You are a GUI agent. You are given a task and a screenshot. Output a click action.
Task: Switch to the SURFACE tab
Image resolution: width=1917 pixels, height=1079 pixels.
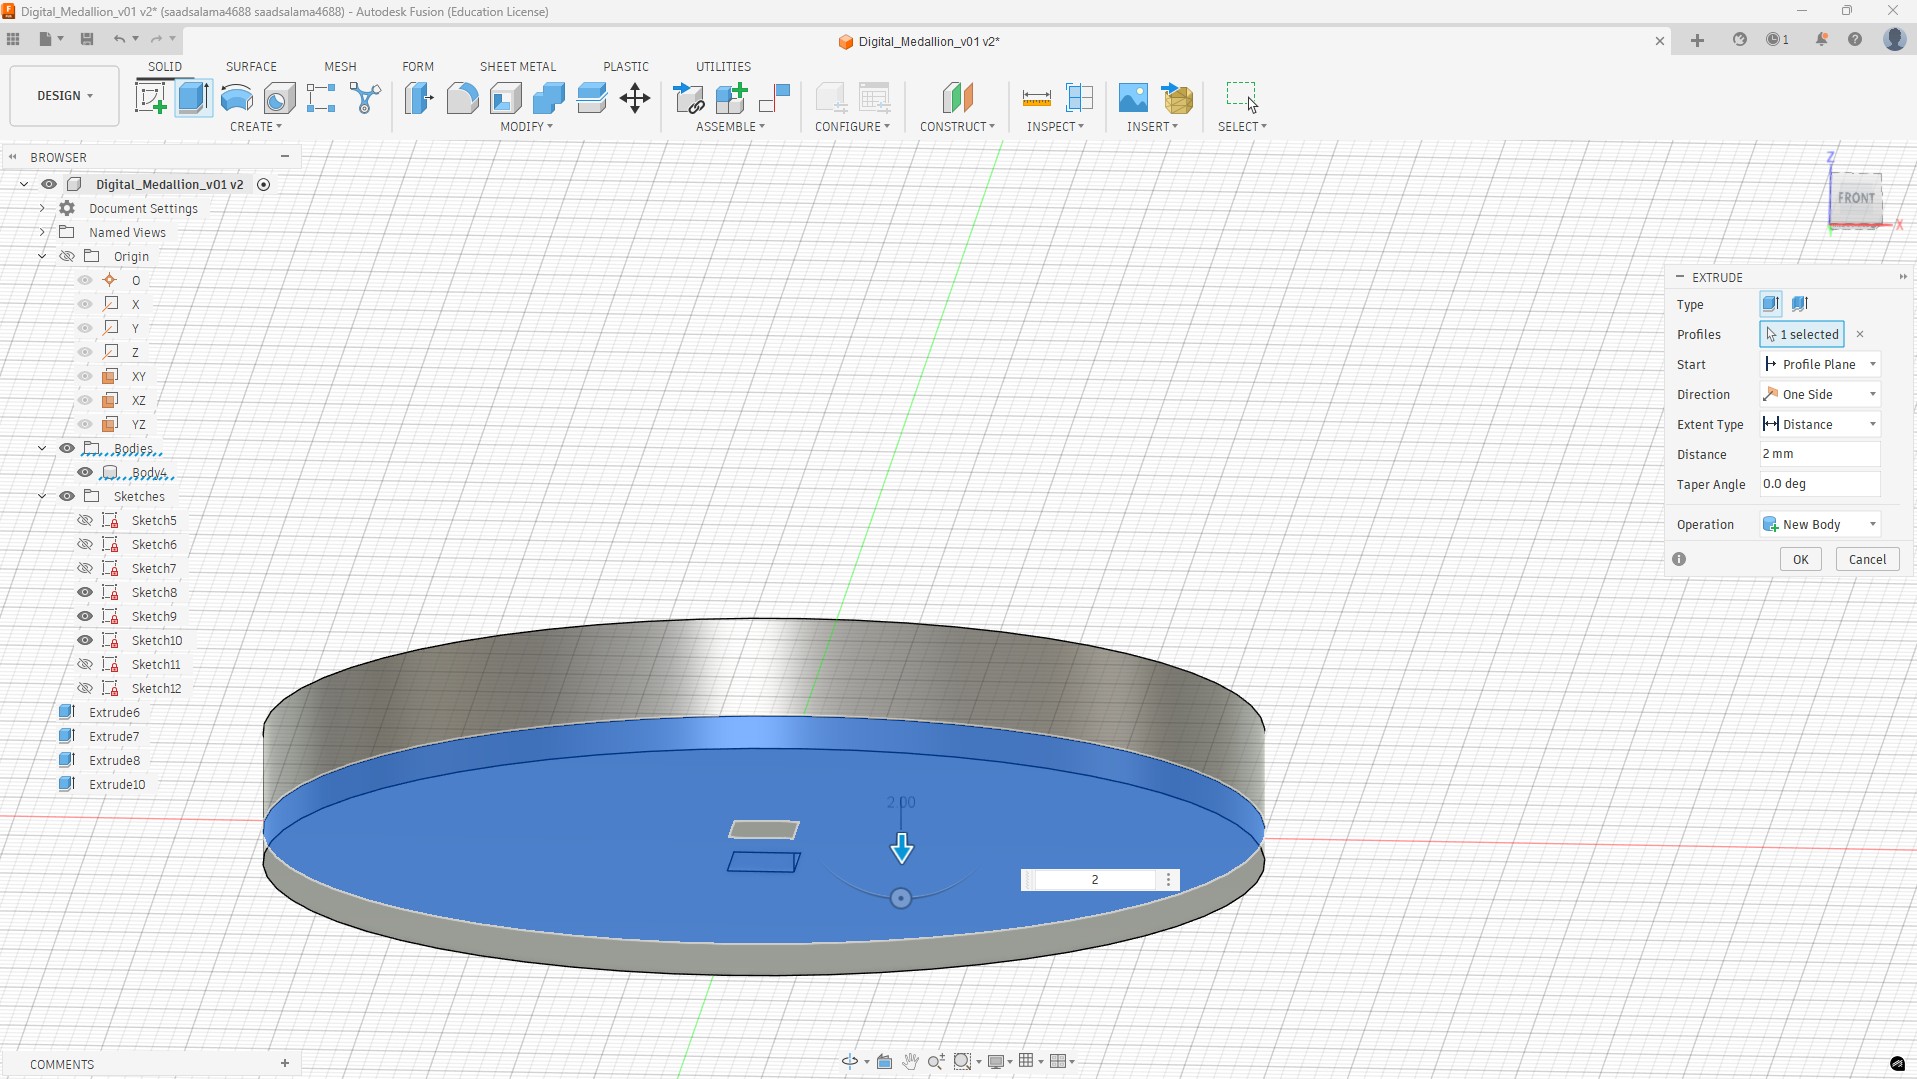(251, 66)
